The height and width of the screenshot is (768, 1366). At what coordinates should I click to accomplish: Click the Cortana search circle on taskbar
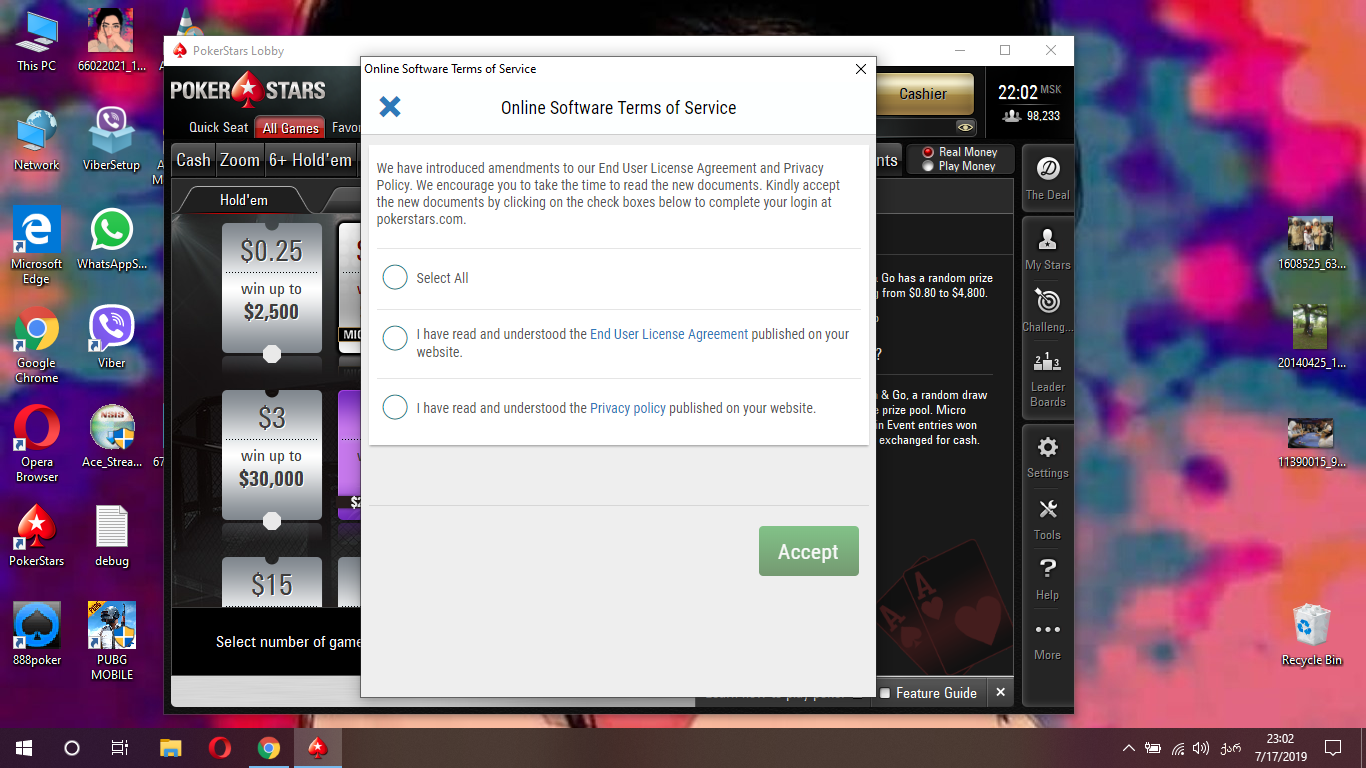coord(72,748)
